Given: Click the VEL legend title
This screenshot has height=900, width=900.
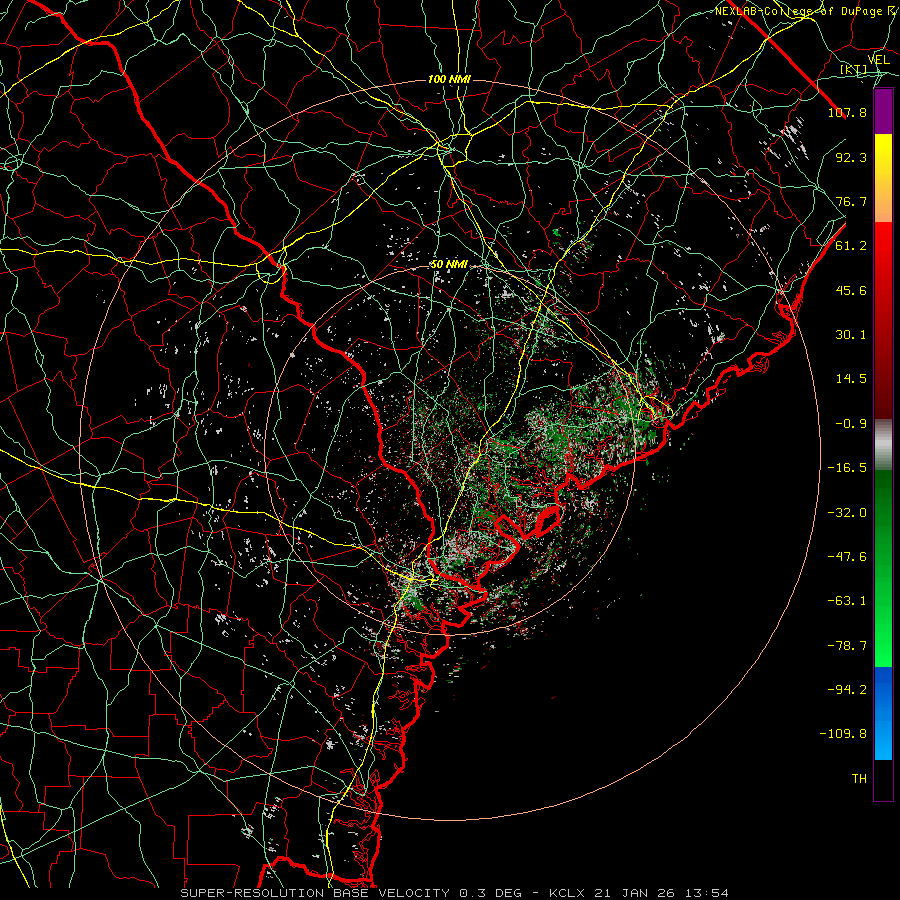Looking at the screenshot, I should click(x=878, y=60).
